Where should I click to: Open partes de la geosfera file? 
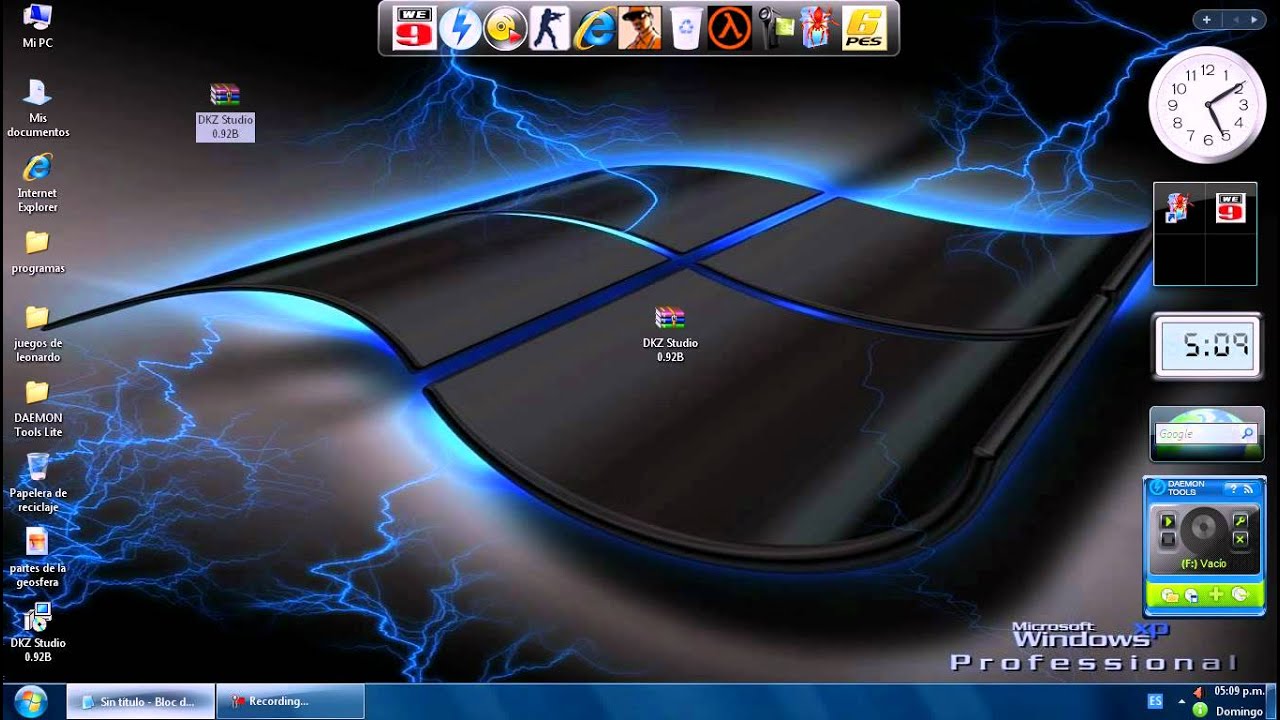point(38,558)
